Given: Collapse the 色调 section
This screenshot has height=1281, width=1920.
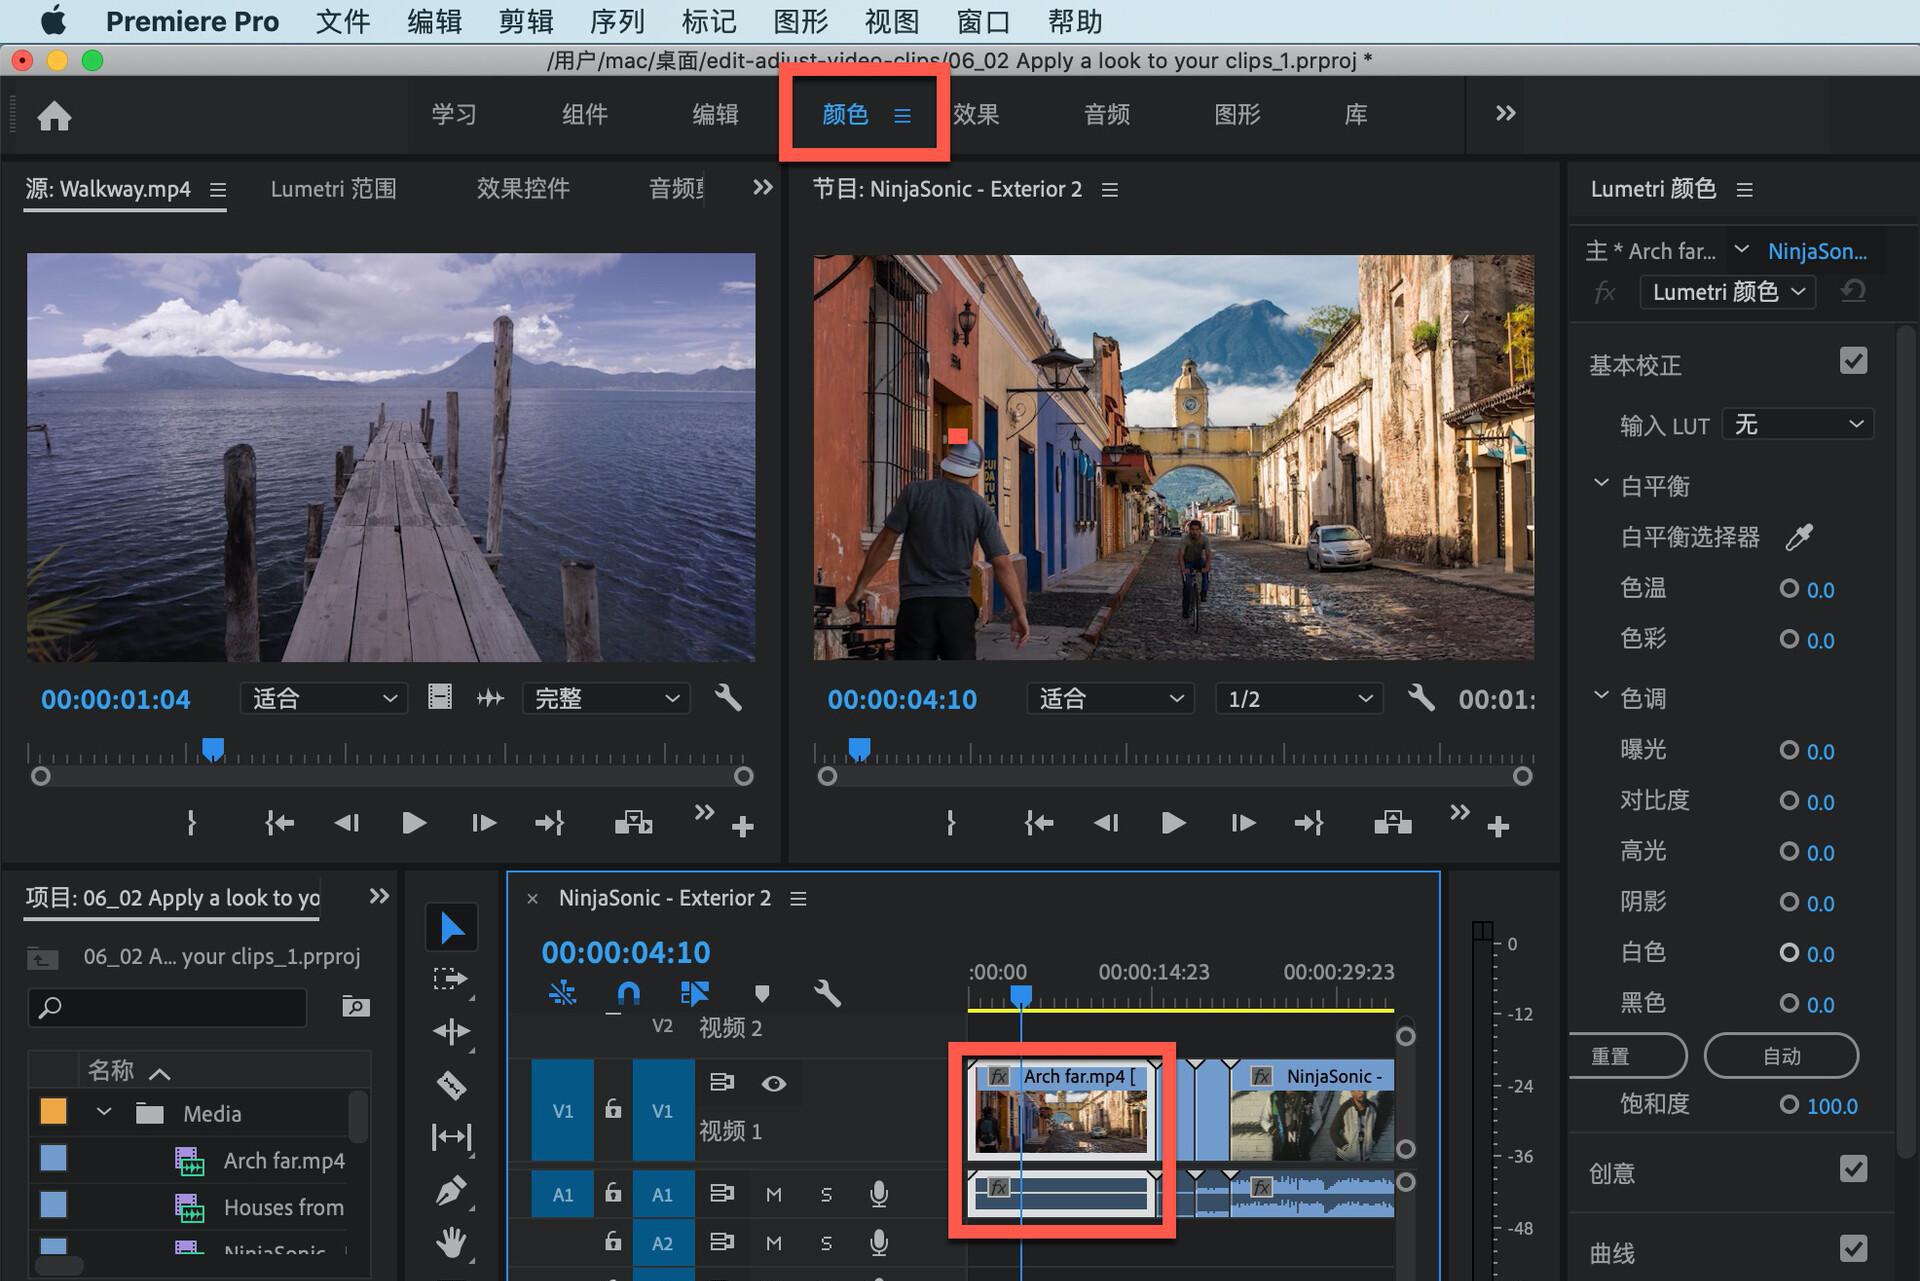Looking at the screenshot, I should pos(1601,696).
